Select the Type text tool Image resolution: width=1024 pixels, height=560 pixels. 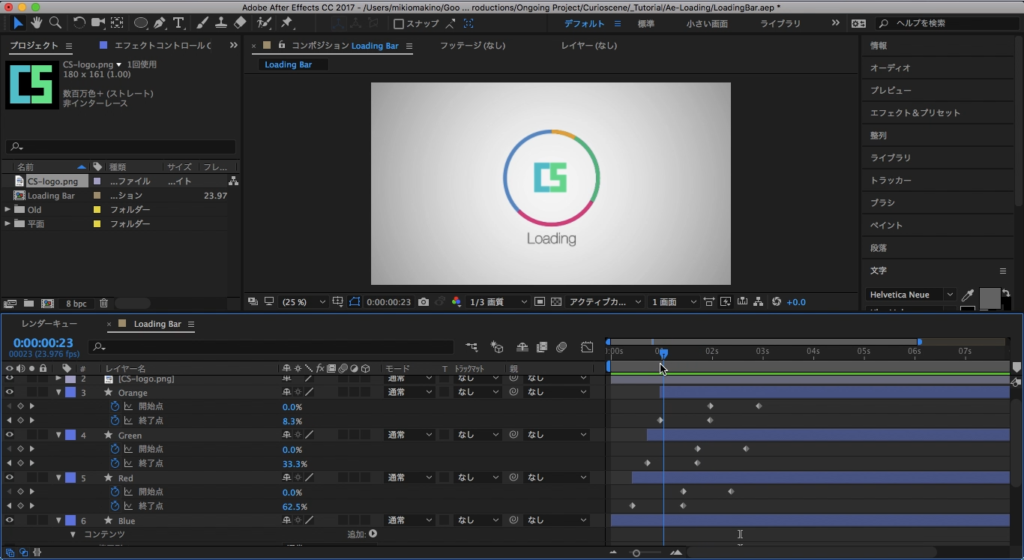coord(179,23)
